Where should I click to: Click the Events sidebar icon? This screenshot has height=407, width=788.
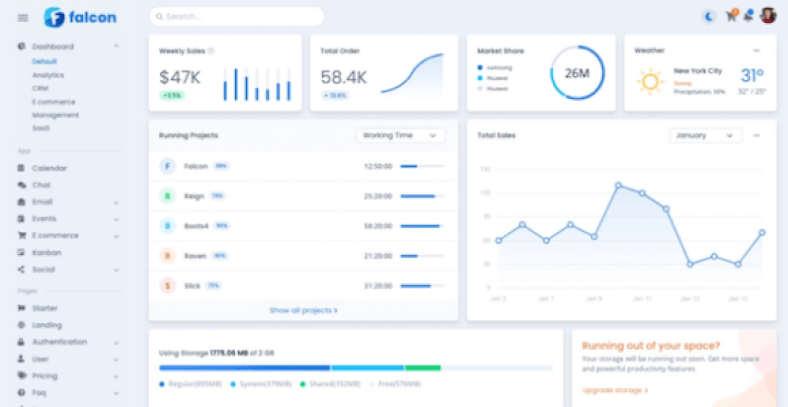pos(22,219)
